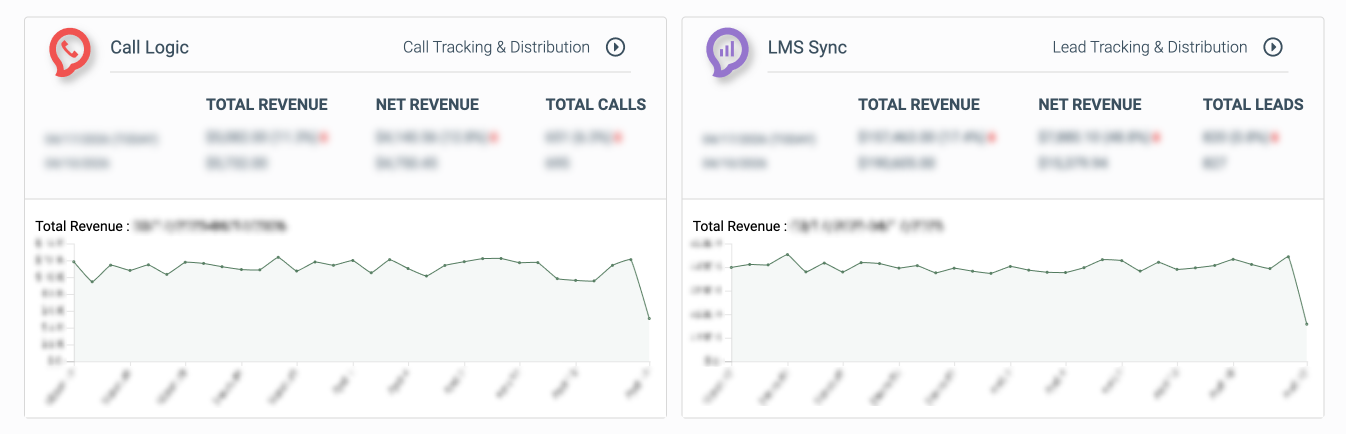1346x434 pixels.
Task: Click arrow icon beside Call Tracking & Distribution
Action: (616, 47)
